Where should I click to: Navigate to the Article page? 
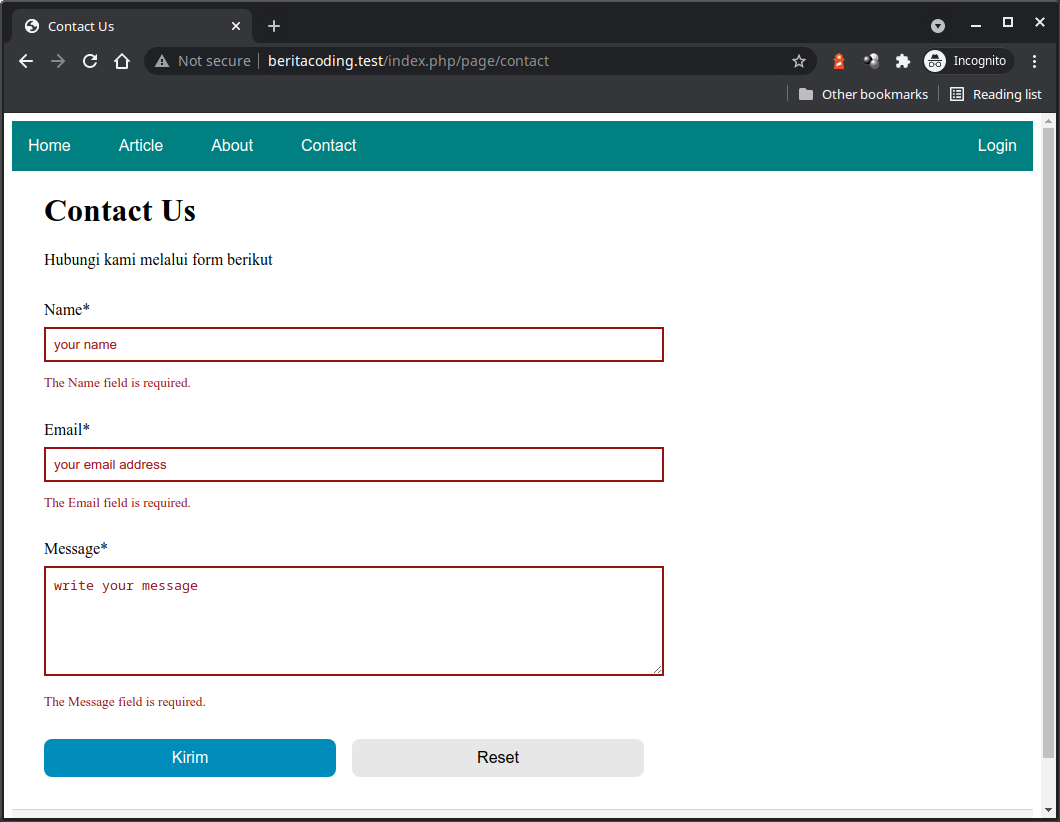[140, 145]
